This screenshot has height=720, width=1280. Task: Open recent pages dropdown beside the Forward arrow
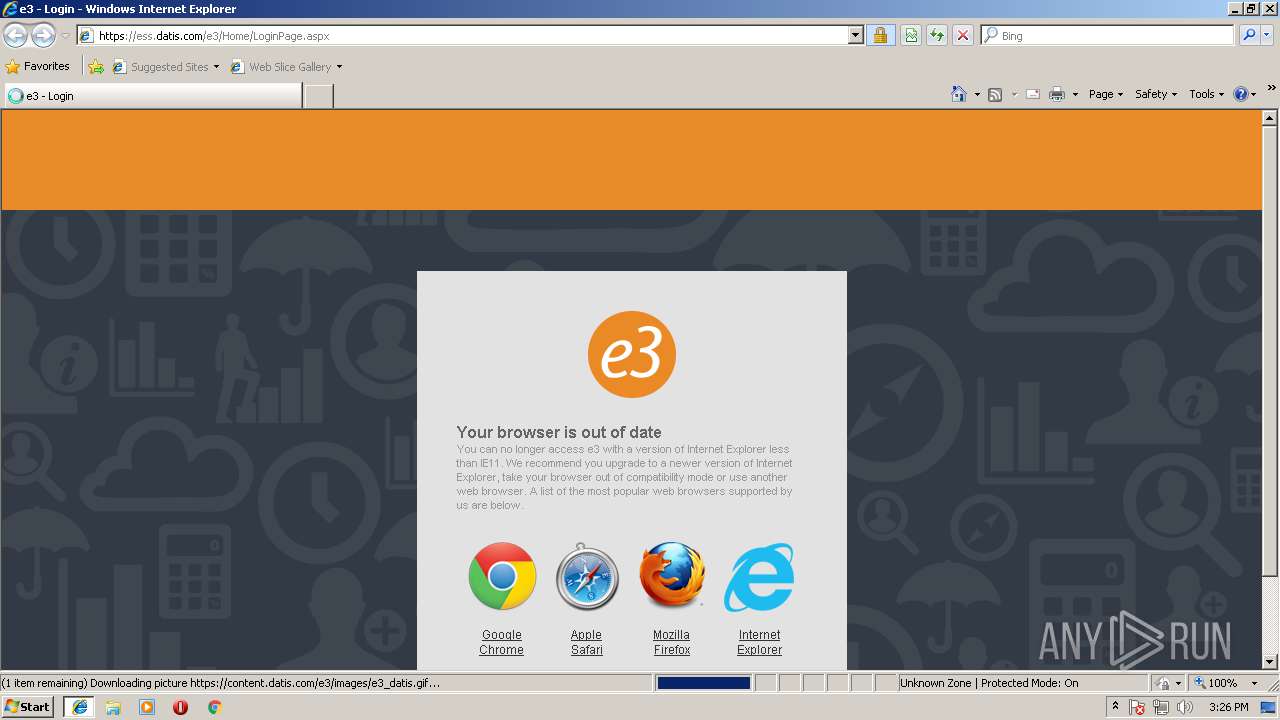click(x=65, y=36)
